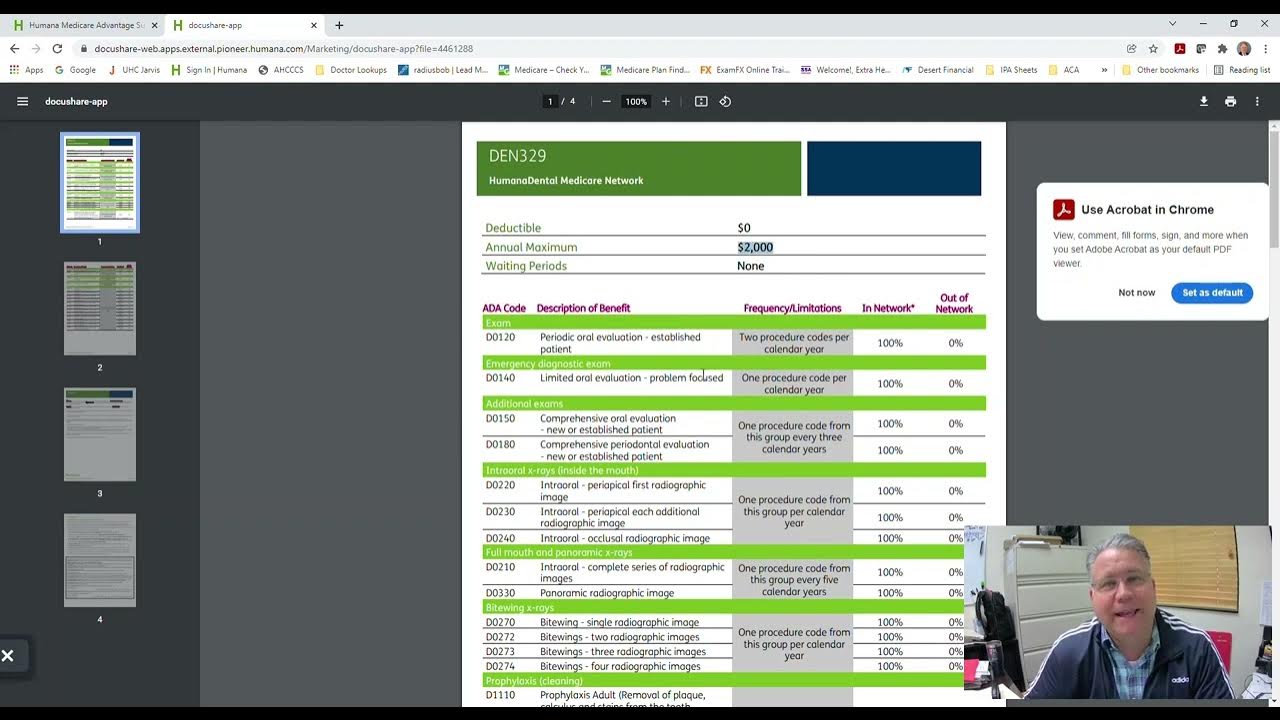Viewport: 1280px width, 720px height.
Task: Click the D0140 ADA code cell
Action: 501,378
